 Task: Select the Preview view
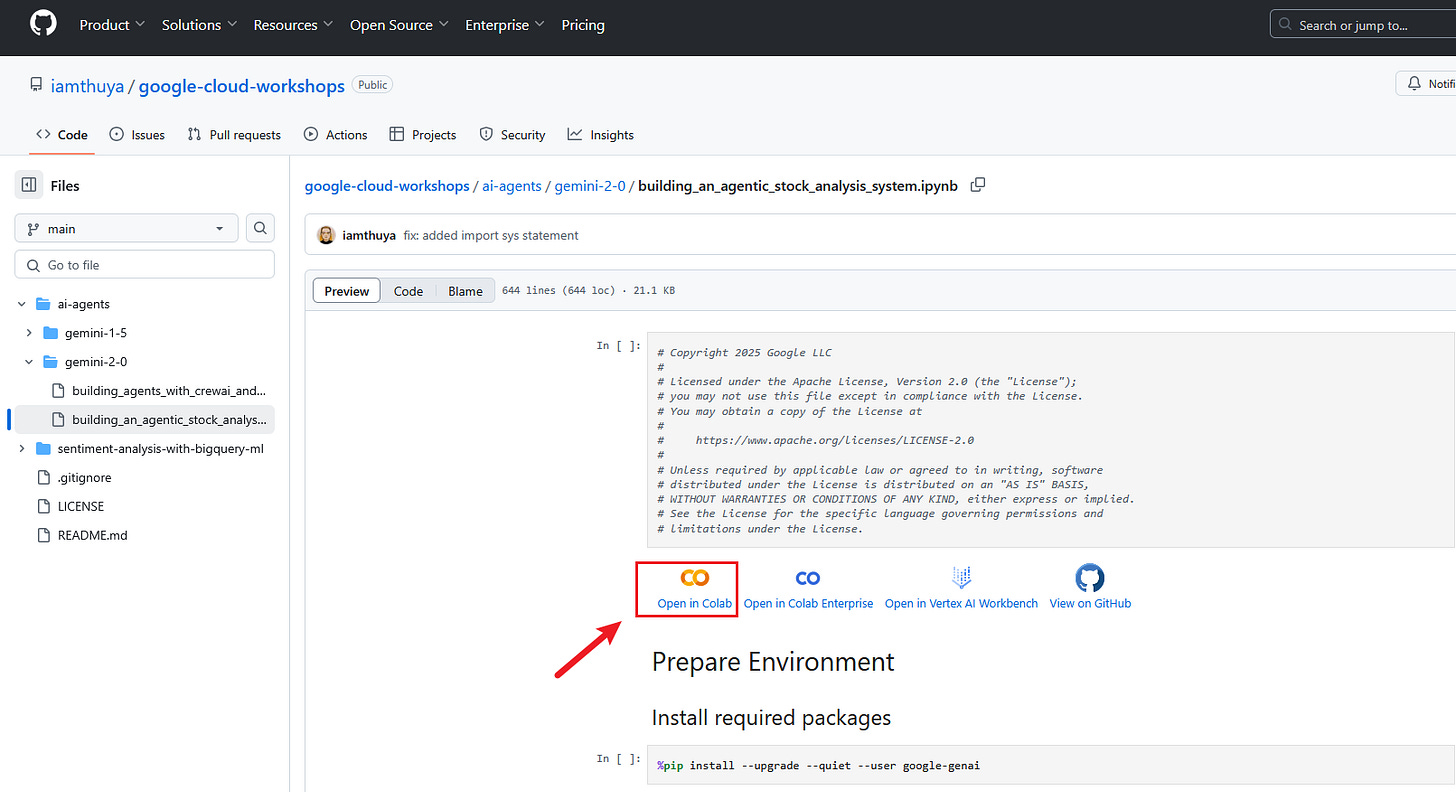347,291
